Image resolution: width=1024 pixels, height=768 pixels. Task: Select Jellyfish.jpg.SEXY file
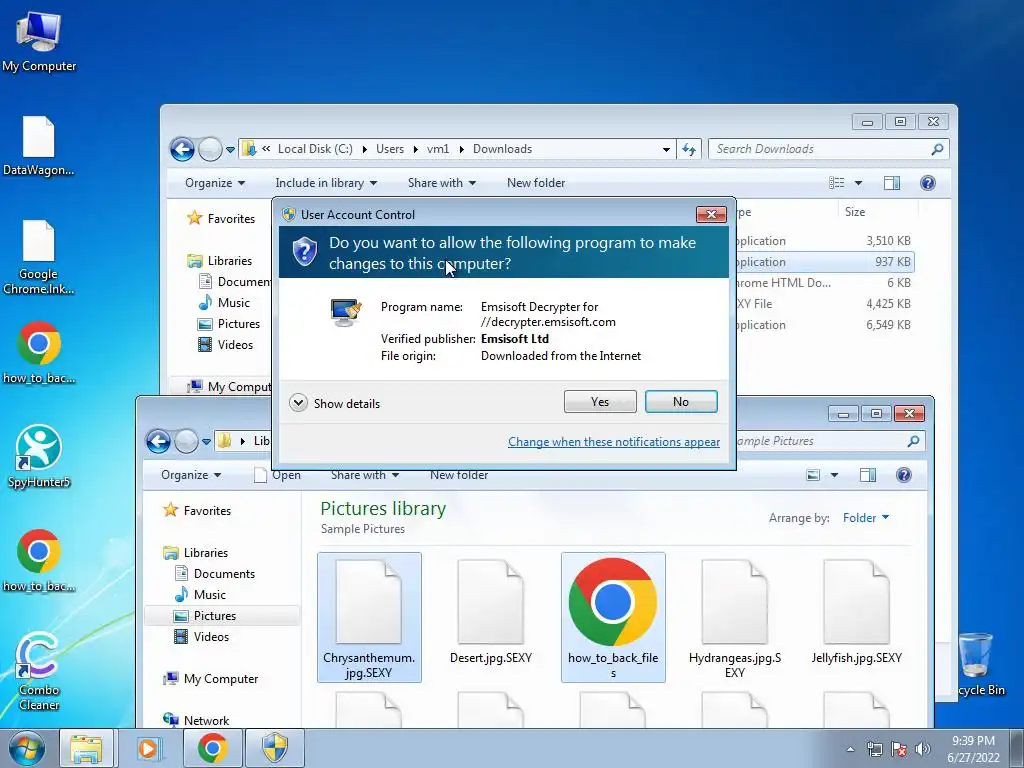point(857,613)
